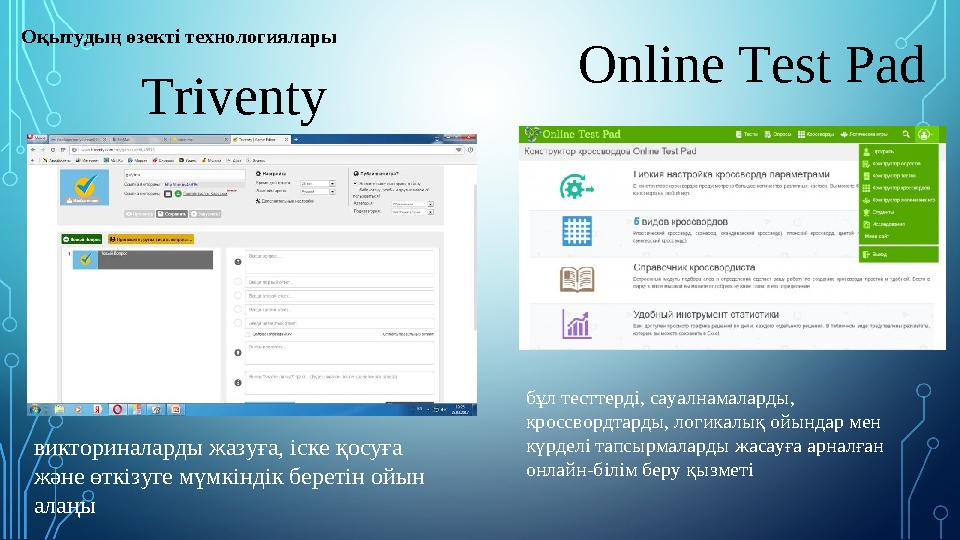The image size is (960, 540).
Task: Click the PowerPoint icon in the taskbar
Action: 176,409
